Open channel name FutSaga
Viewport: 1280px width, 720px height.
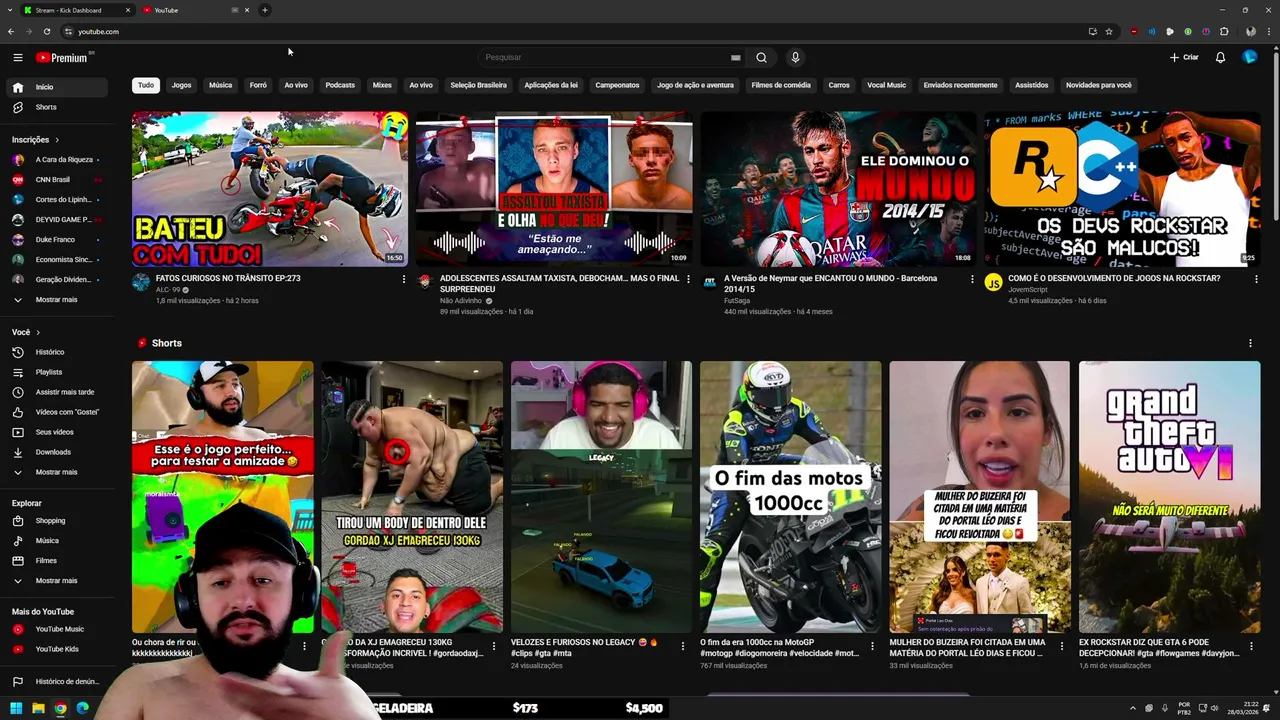[738, 300]
